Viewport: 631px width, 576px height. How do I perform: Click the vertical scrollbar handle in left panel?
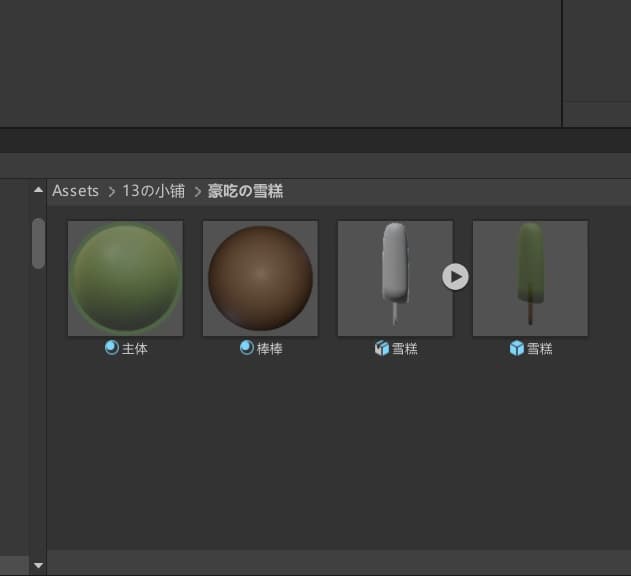tap(38, 243)
